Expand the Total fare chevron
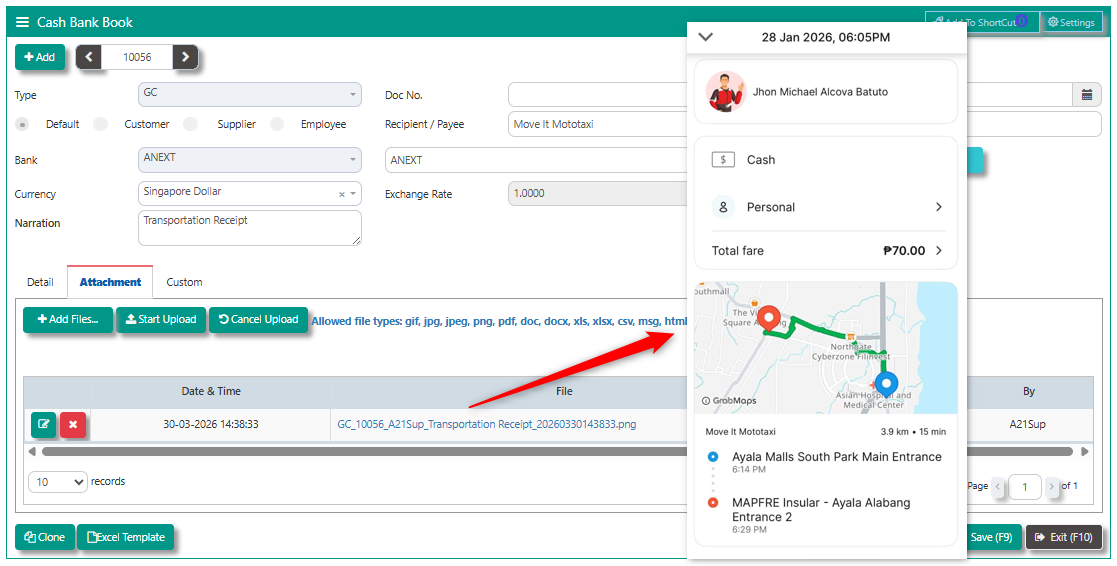Viewport: 1117px width, 566px height. [938, 251]
